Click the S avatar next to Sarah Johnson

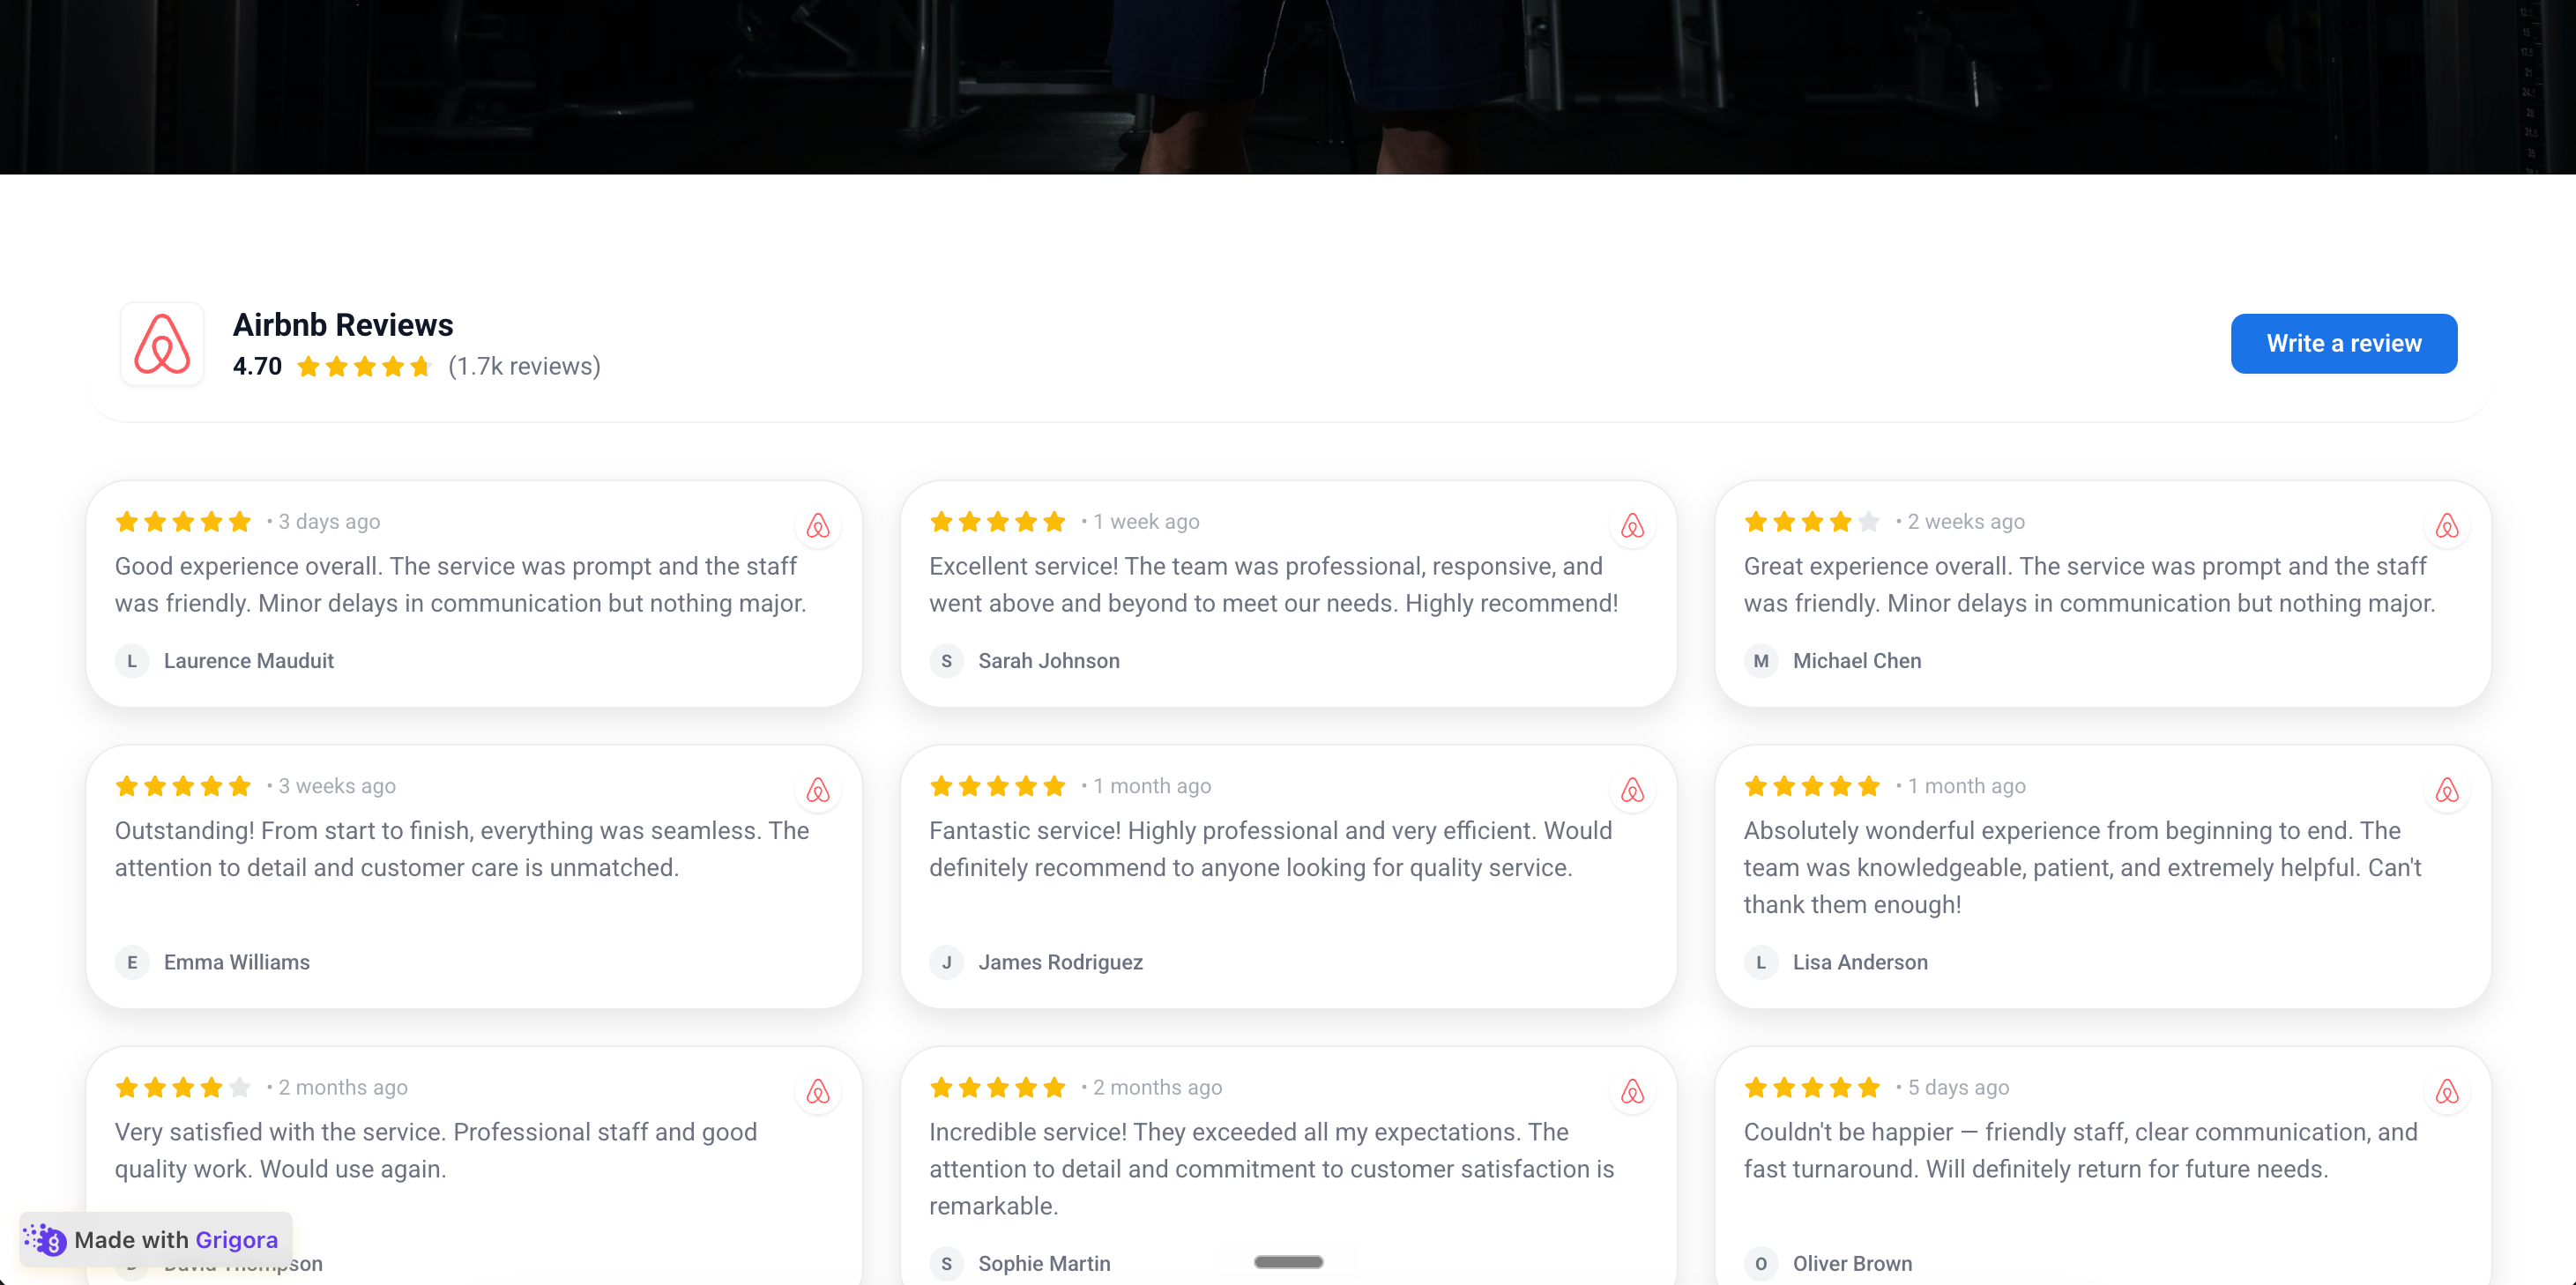click(946, 661)
